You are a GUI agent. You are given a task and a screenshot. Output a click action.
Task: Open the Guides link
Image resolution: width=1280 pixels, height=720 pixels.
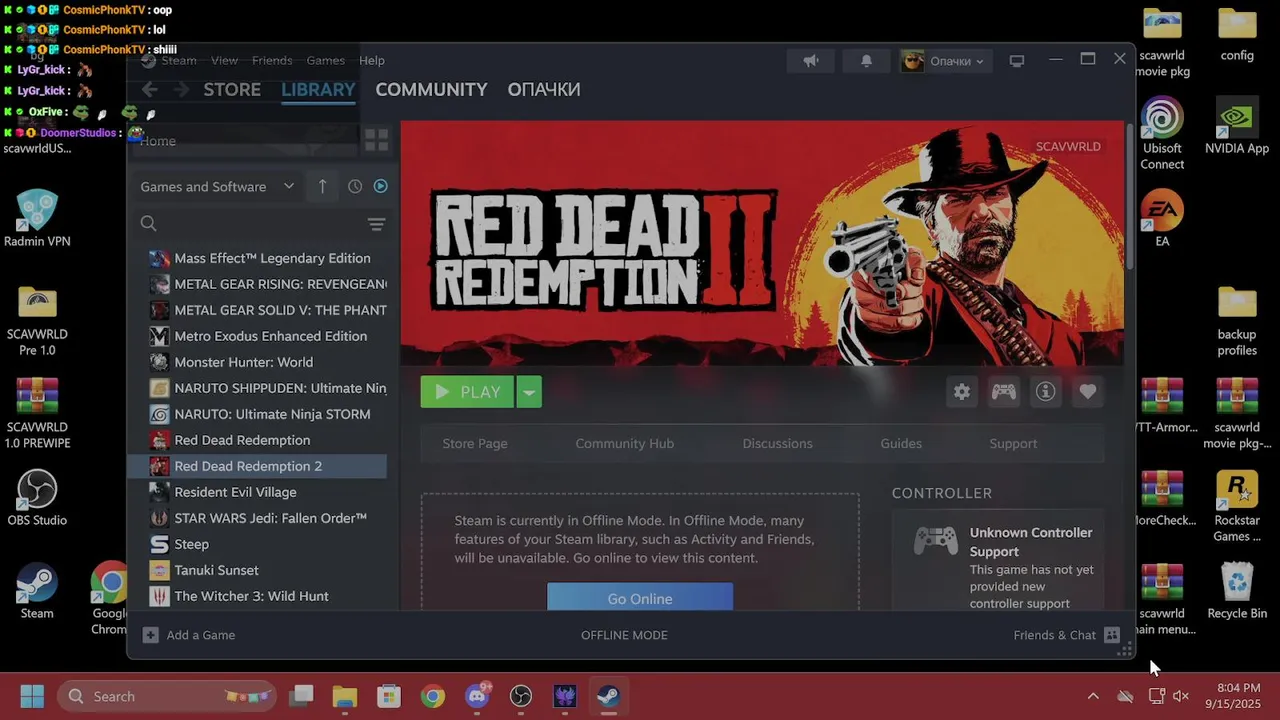click(901, 443)
